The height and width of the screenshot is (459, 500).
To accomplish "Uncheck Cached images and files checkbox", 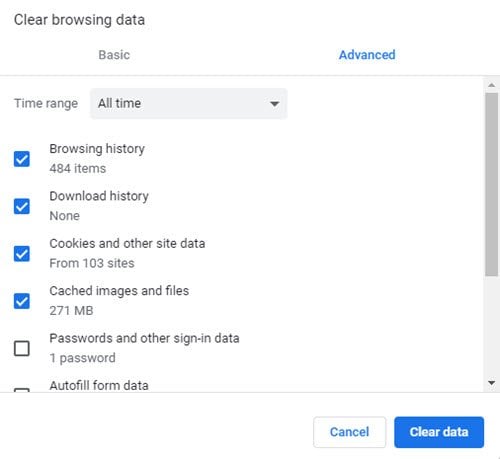I will tap(22, 301).
